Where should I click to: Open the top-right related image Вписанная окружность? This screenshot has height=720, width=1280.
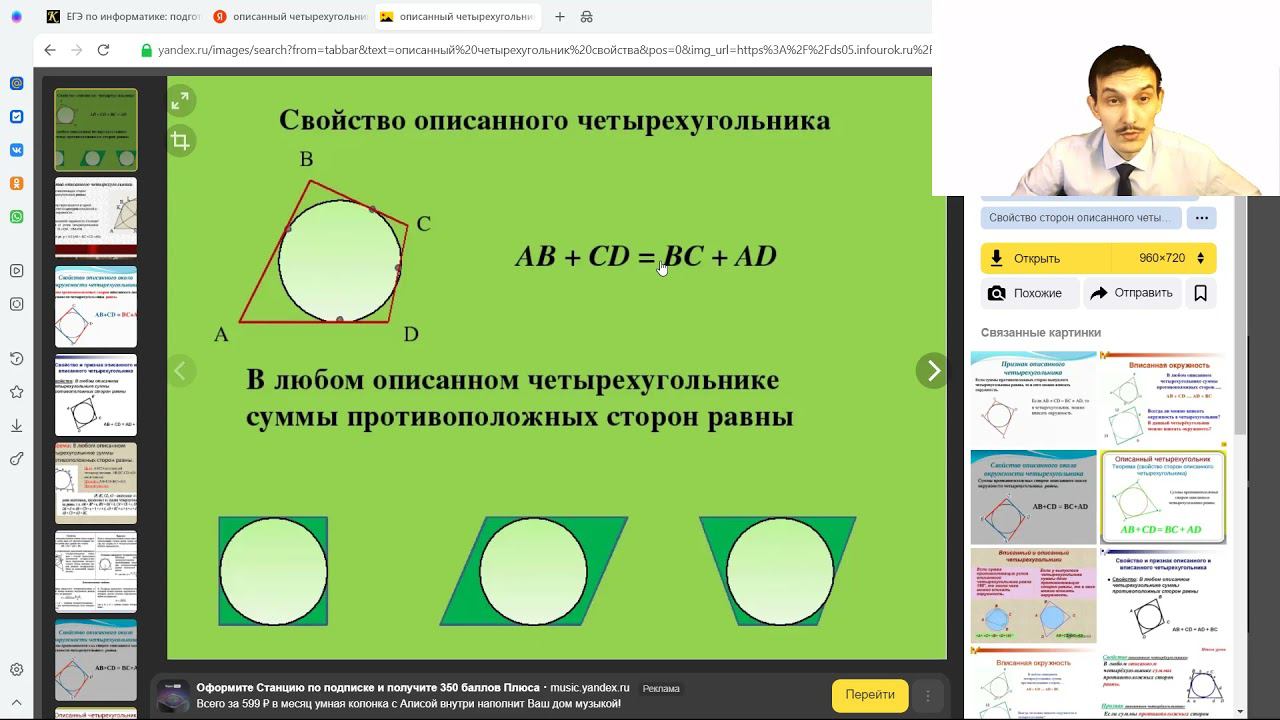pos(1164,399)
